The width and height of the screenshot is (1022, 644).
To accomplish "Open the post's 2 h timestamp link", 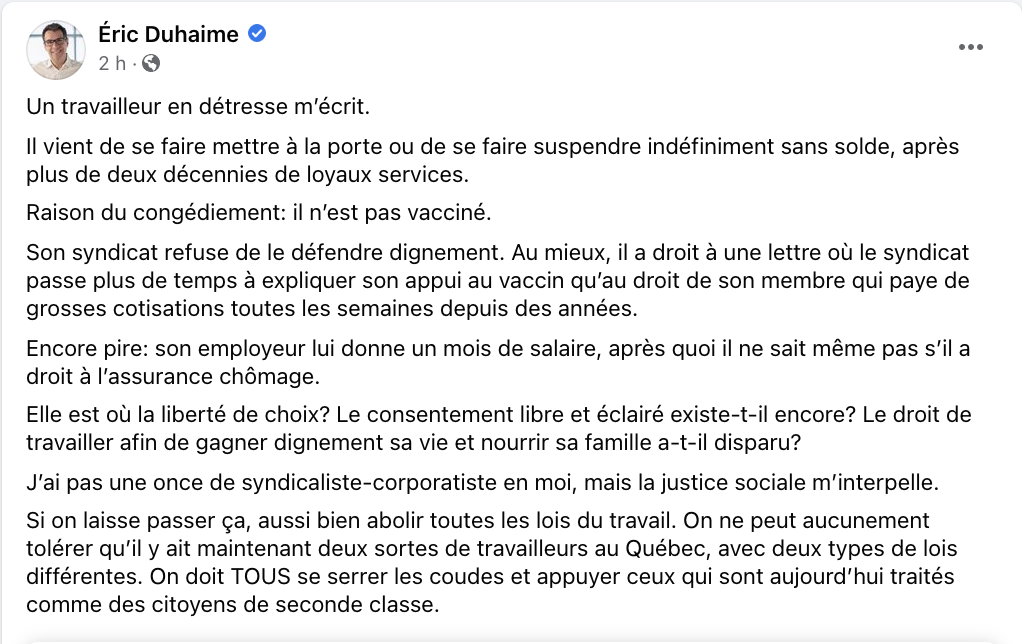I will coord(111,63).
